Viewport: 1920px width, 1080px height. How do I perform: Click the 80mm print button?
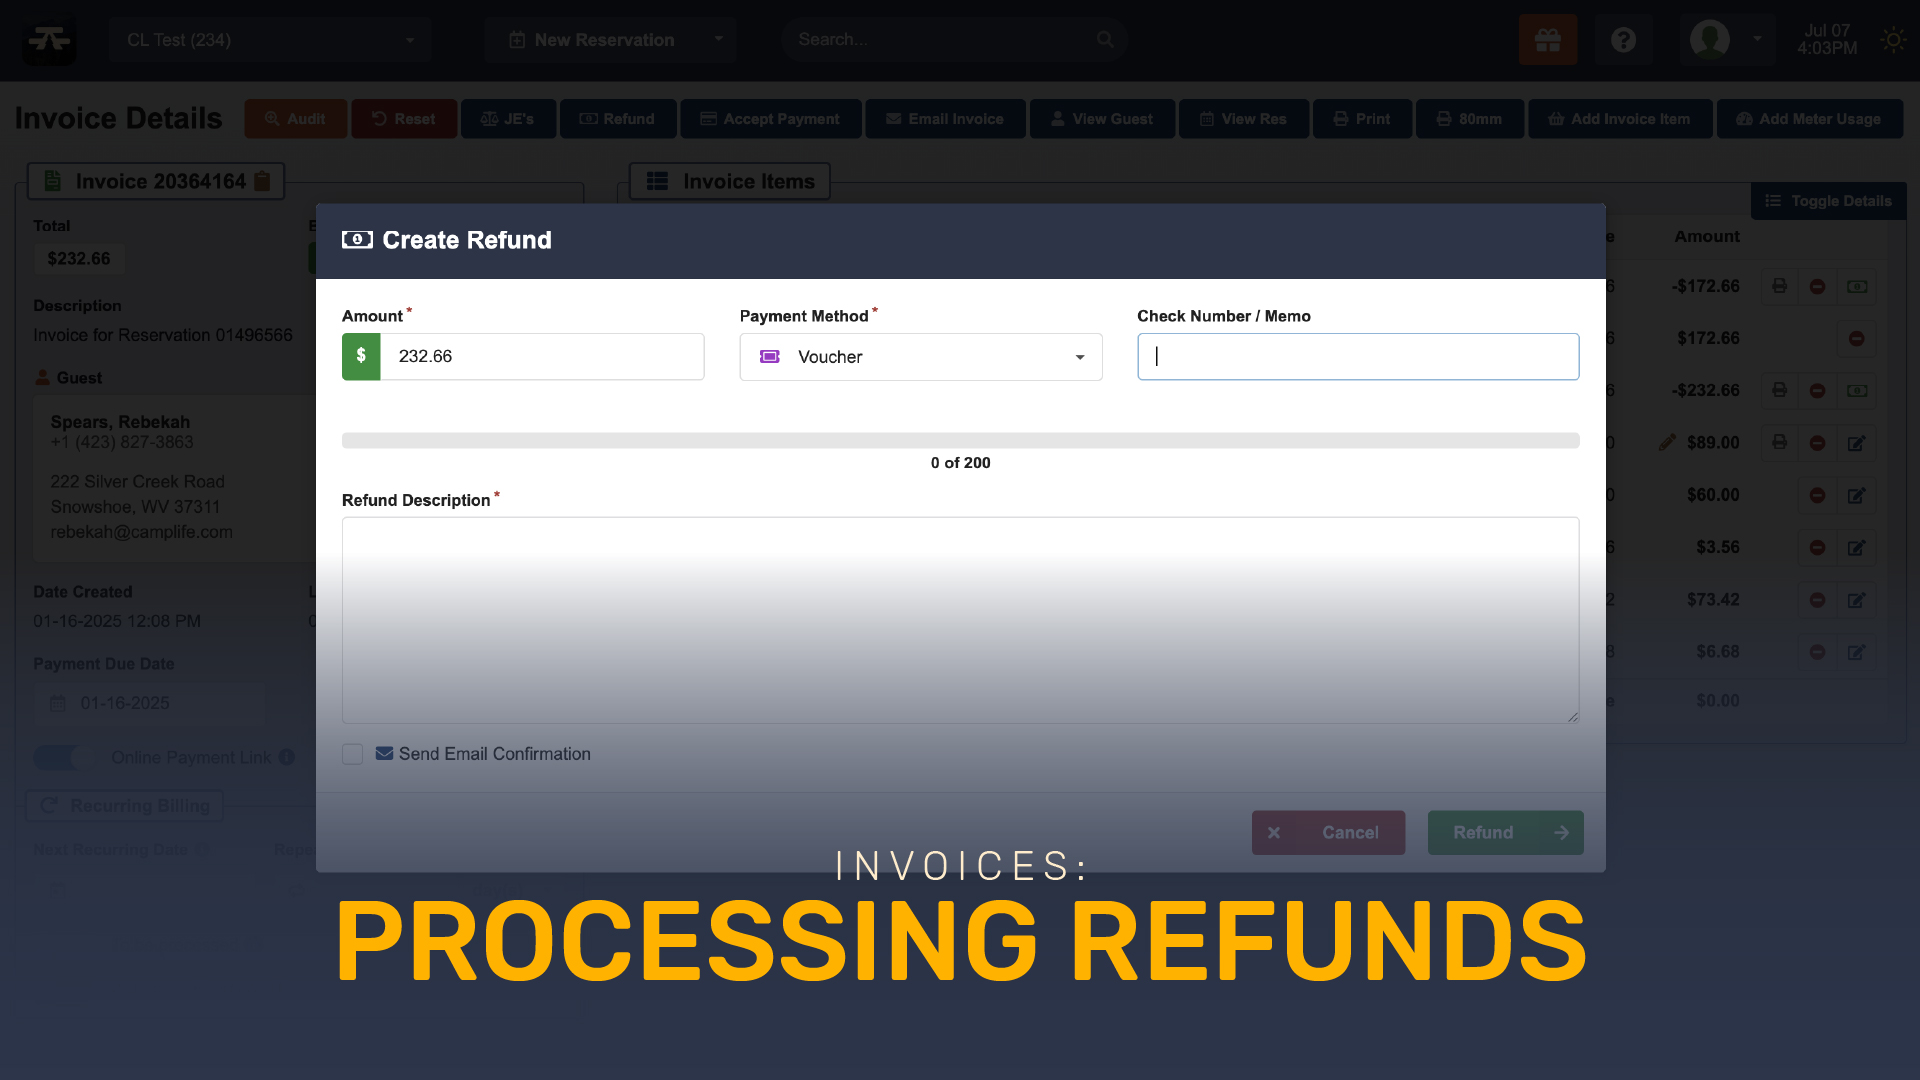tap(1469, 118)
